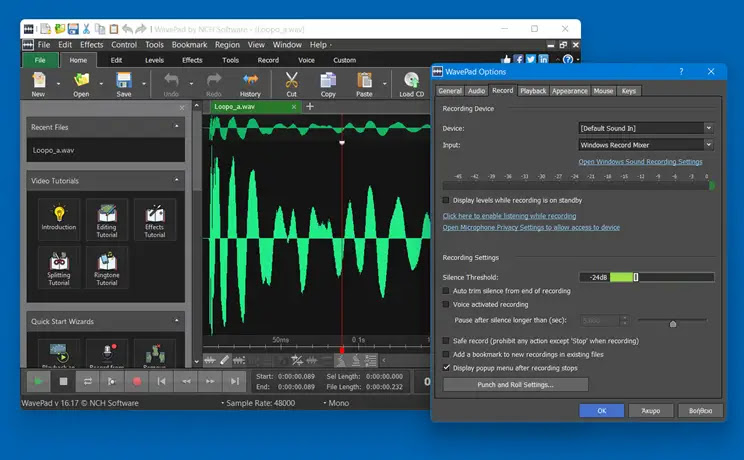744x460 pixels.
Task: Open the dropdown arrow next to Undo
Action: coord(191,84)
